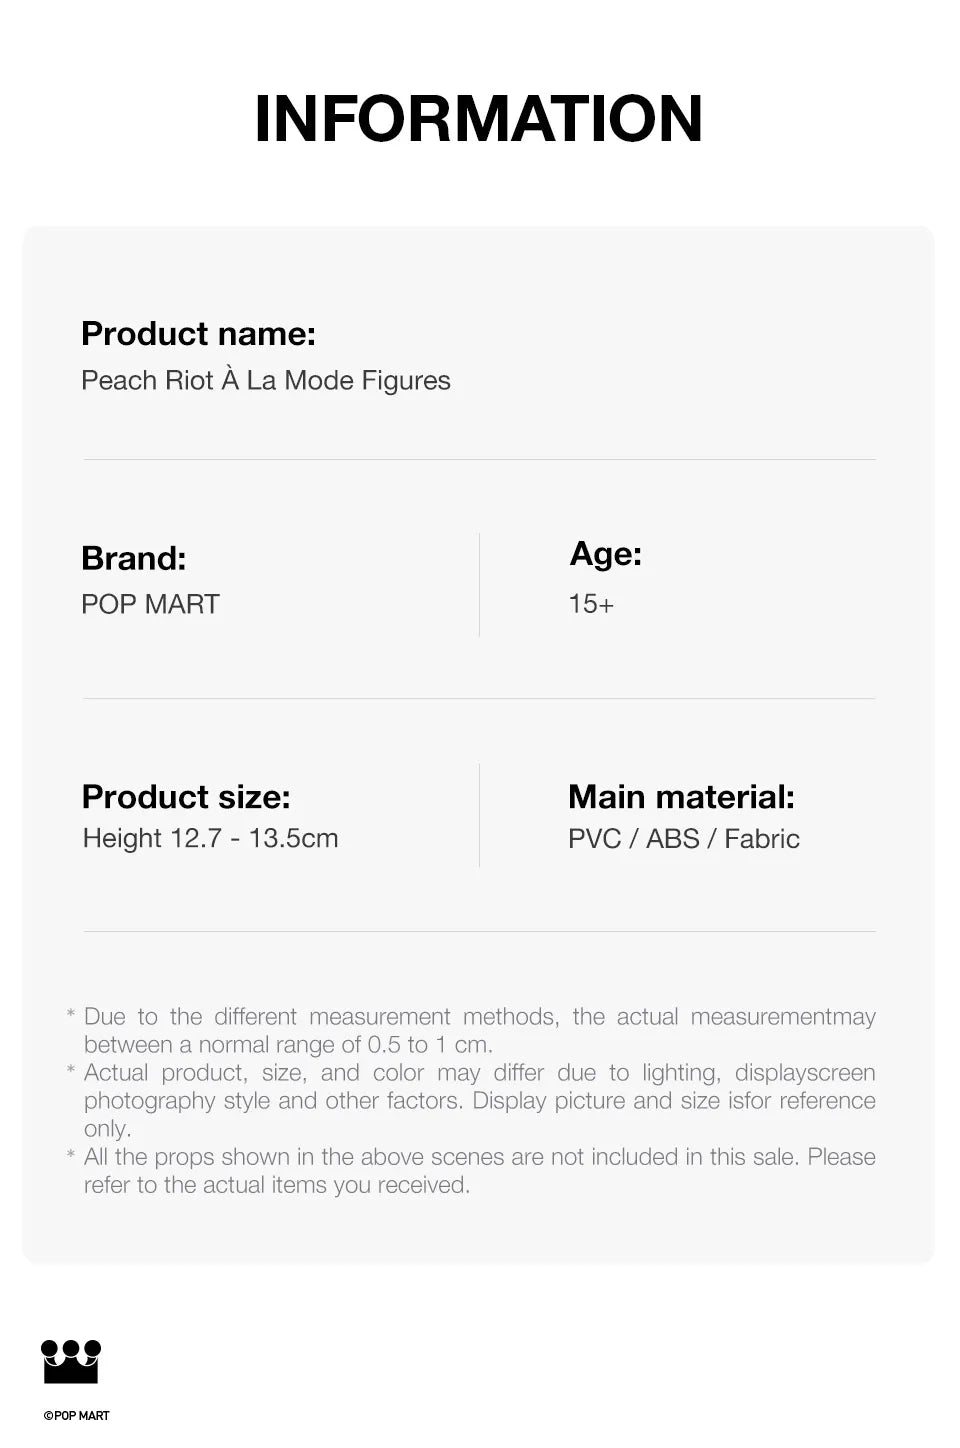Click the 'Main material:' label
Image resolution: width=960 pixels, height=1448 pixels.
click(x=681, y=797)
